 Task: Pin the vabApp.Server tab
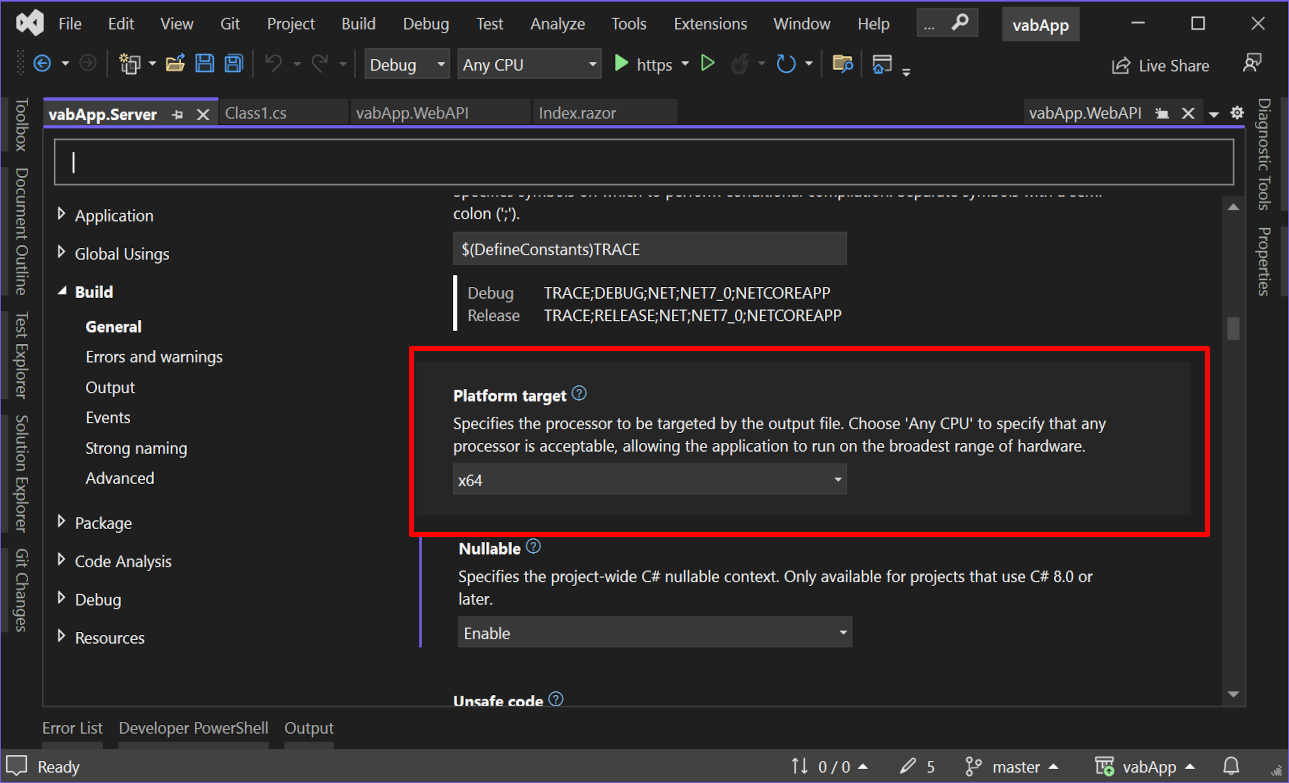pyautogui.click(x=178, y=114)
